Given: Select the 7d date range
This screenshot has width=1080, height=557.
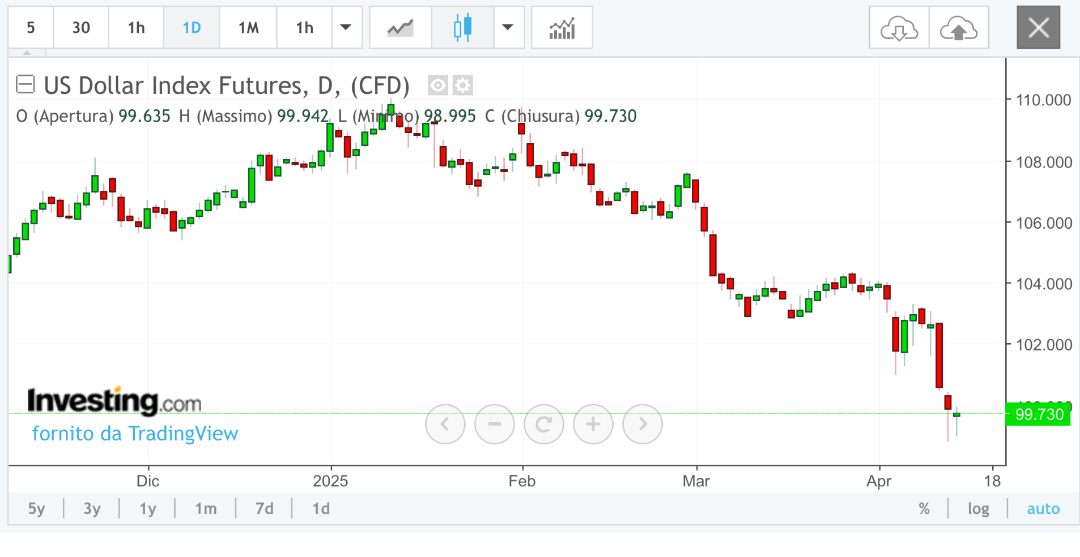Looking at the screenshot, I should (264, 509).
